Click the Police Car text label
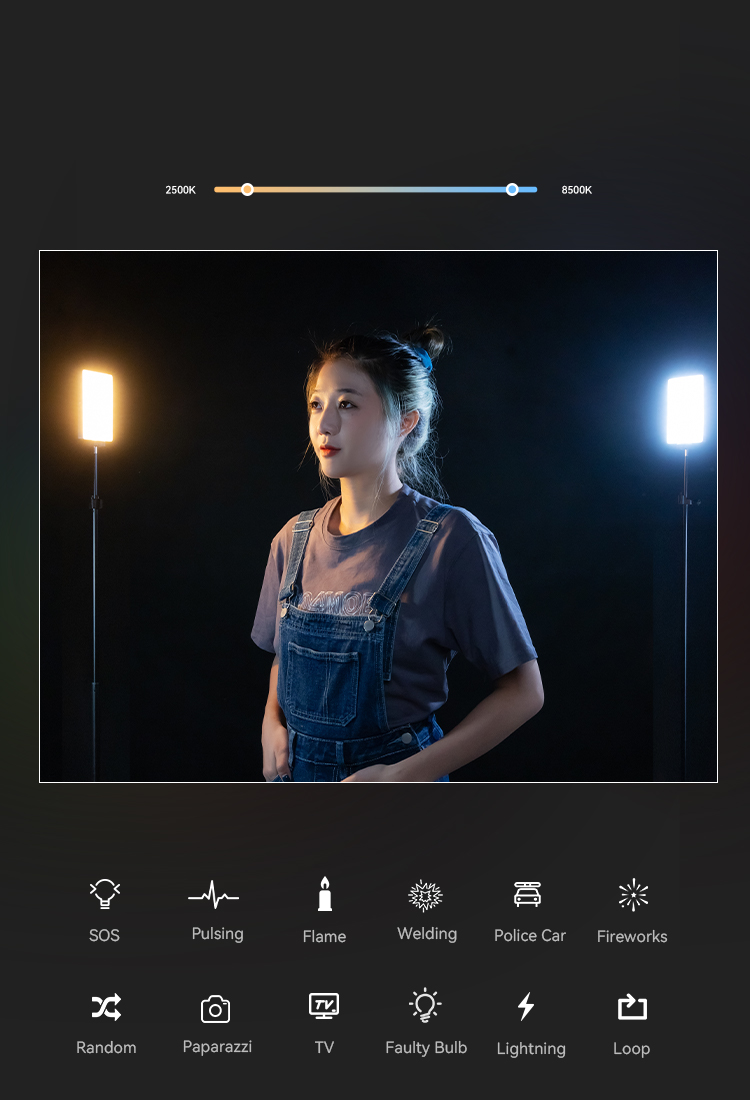The width and height of the screenshot is (750, 1100). 530,936
